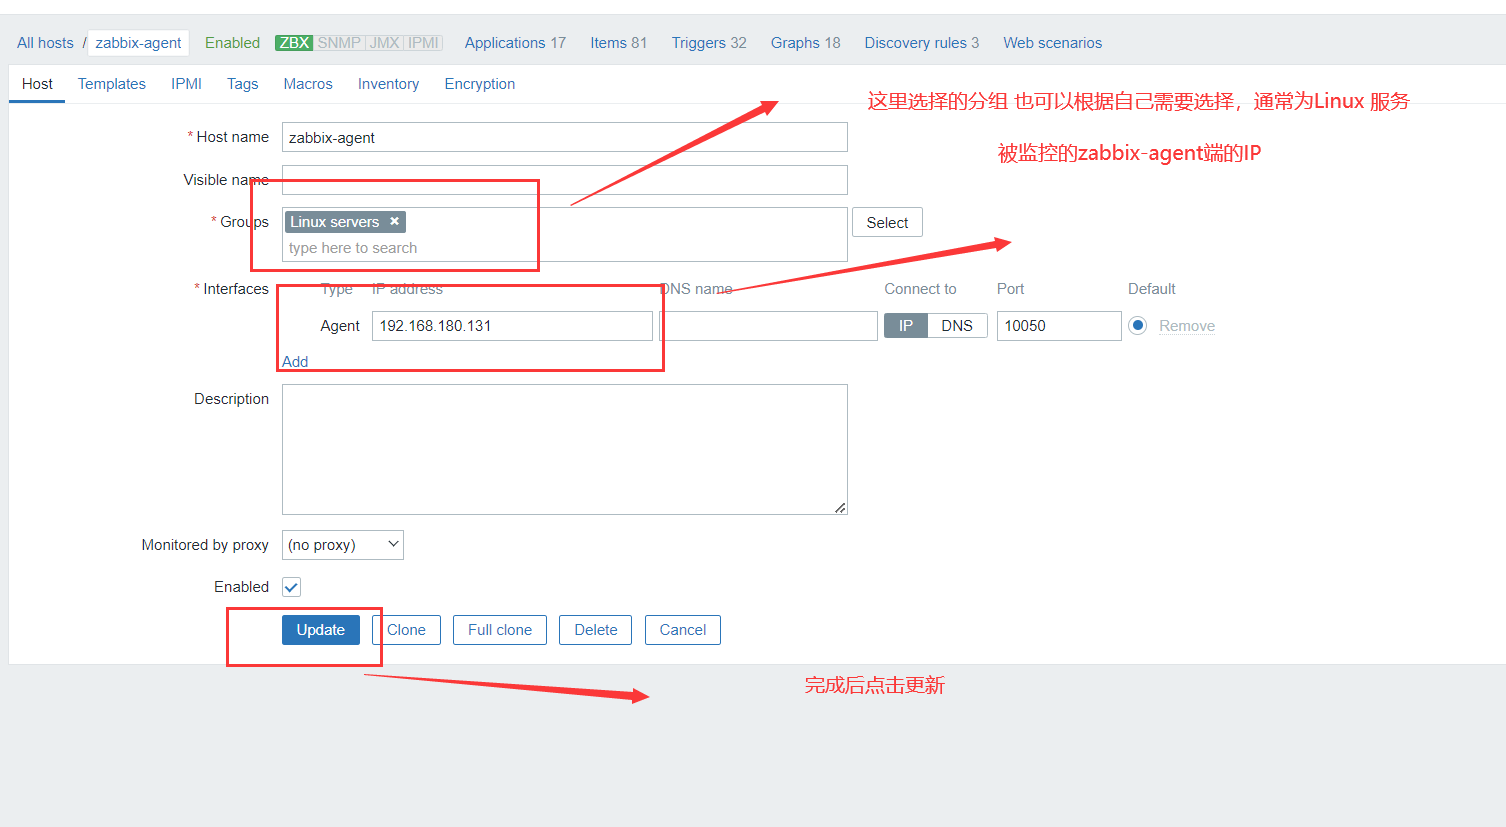
Task: Set Connect to IP
Action: click(906, 326)
